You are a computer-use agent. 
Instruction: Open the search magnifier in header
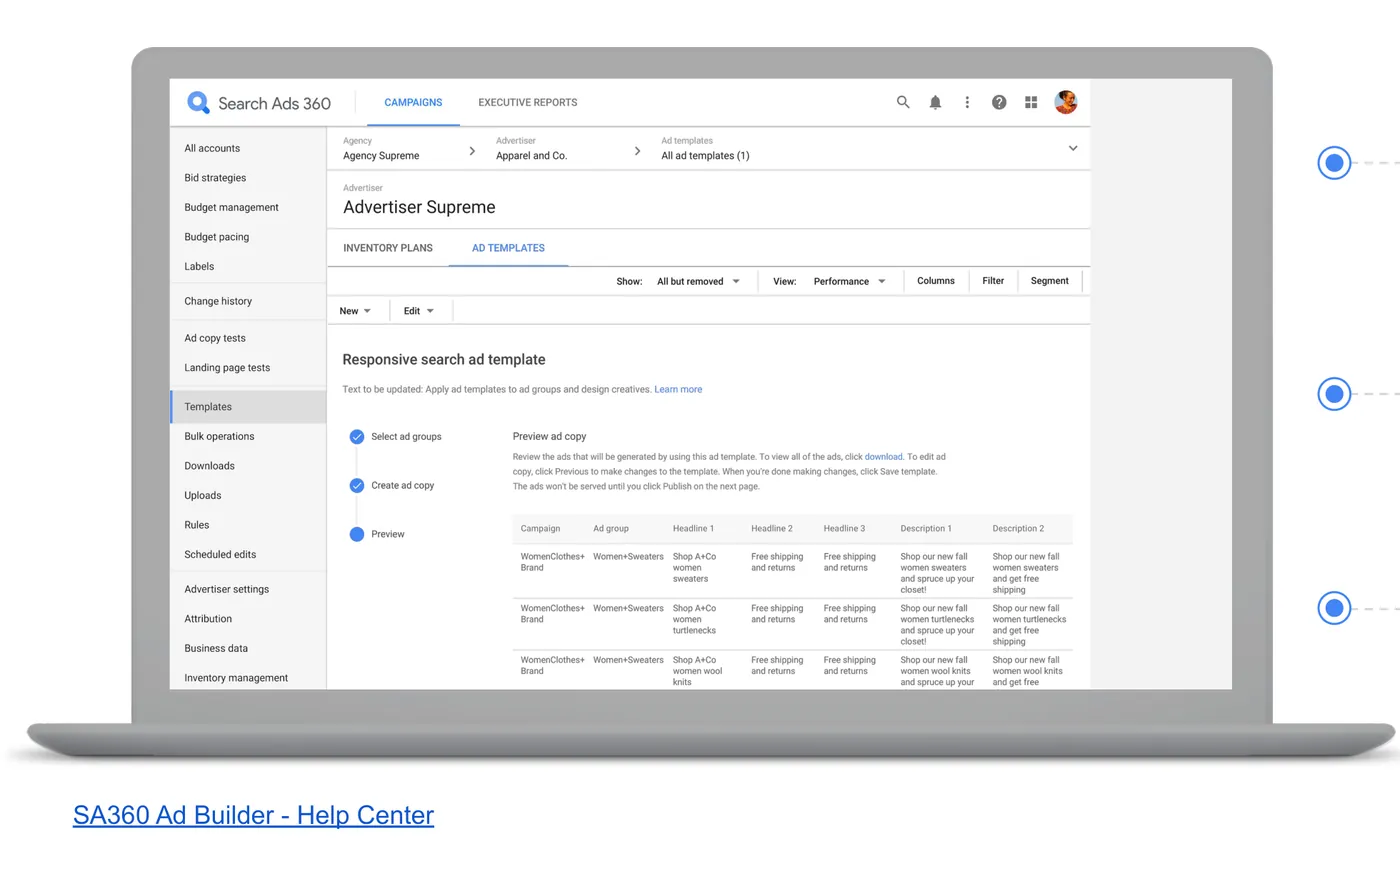pyautogui.click(x=903, y=102)
